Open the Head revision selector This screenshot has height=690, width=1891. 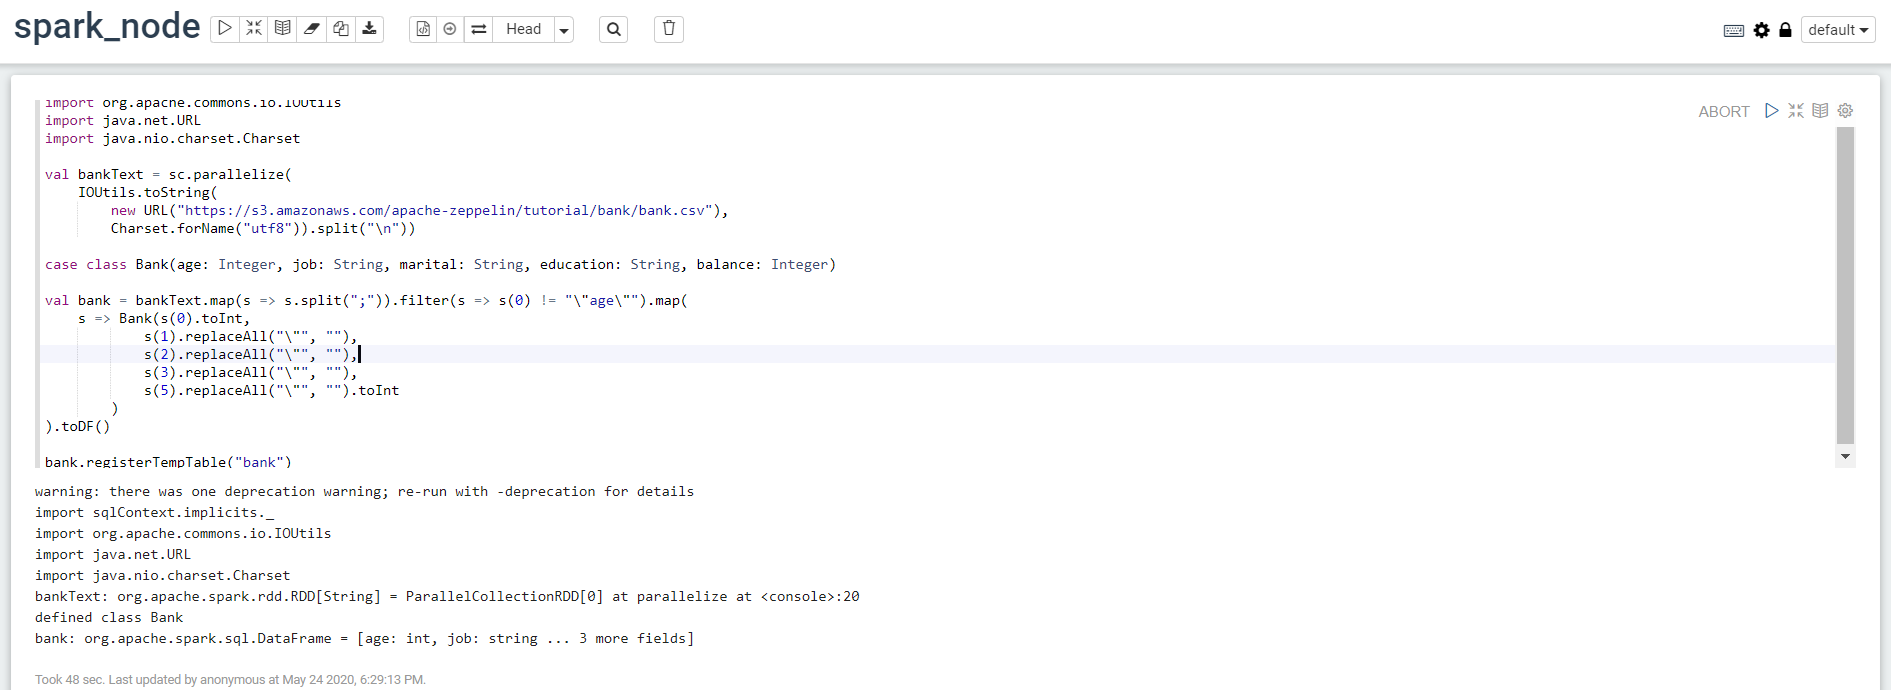(523, 29)
